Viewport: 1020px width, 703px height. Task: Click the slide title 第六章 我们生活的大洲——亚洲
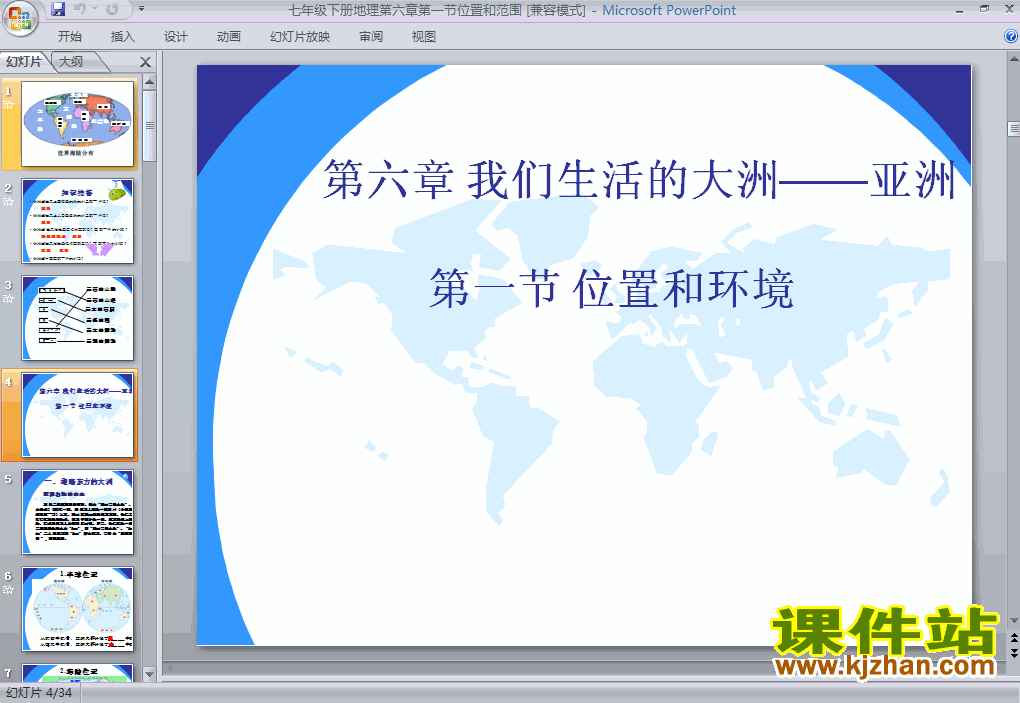coord(639,180)
